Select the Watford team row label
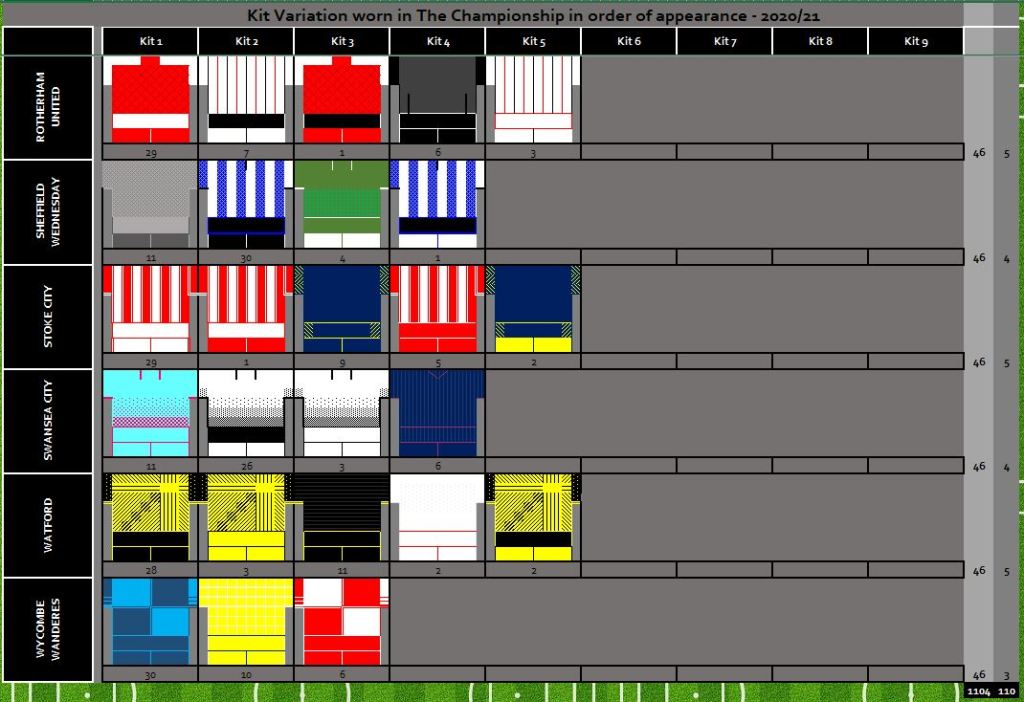 pos(48,525)
